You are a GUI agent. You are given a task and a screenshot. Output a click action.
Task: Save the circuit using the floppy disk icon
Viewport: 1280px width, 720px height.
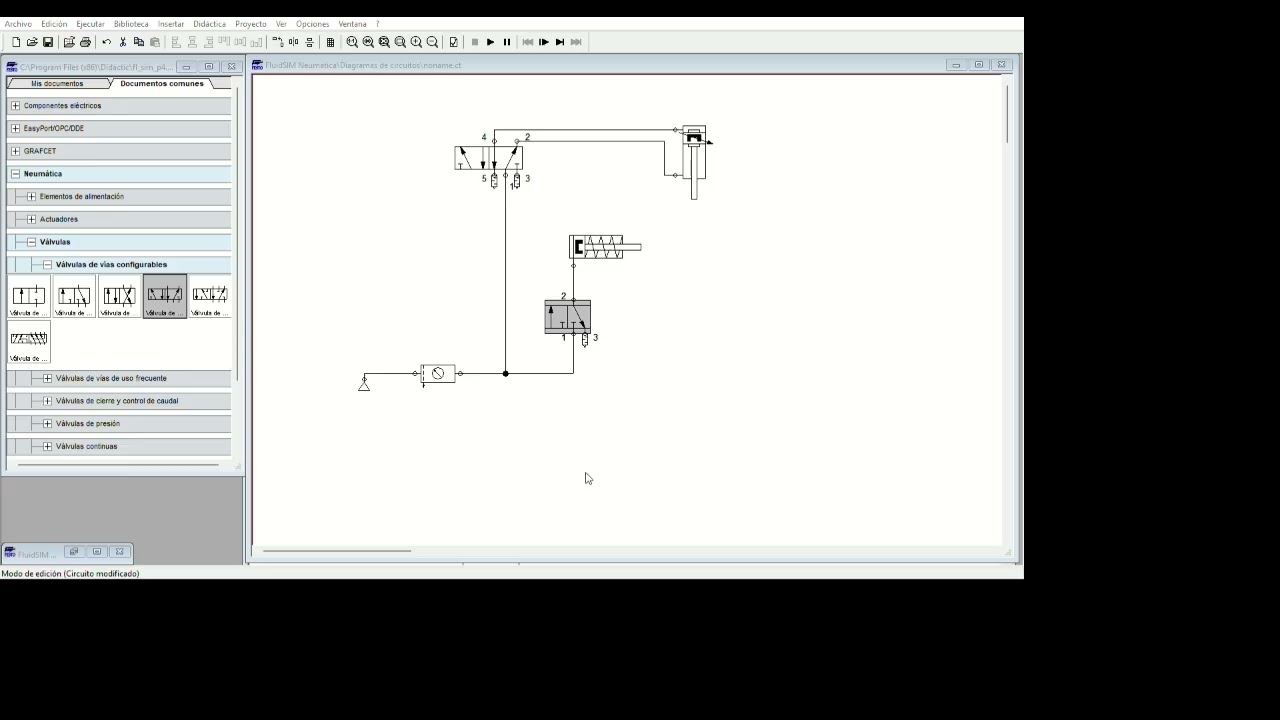48,42
